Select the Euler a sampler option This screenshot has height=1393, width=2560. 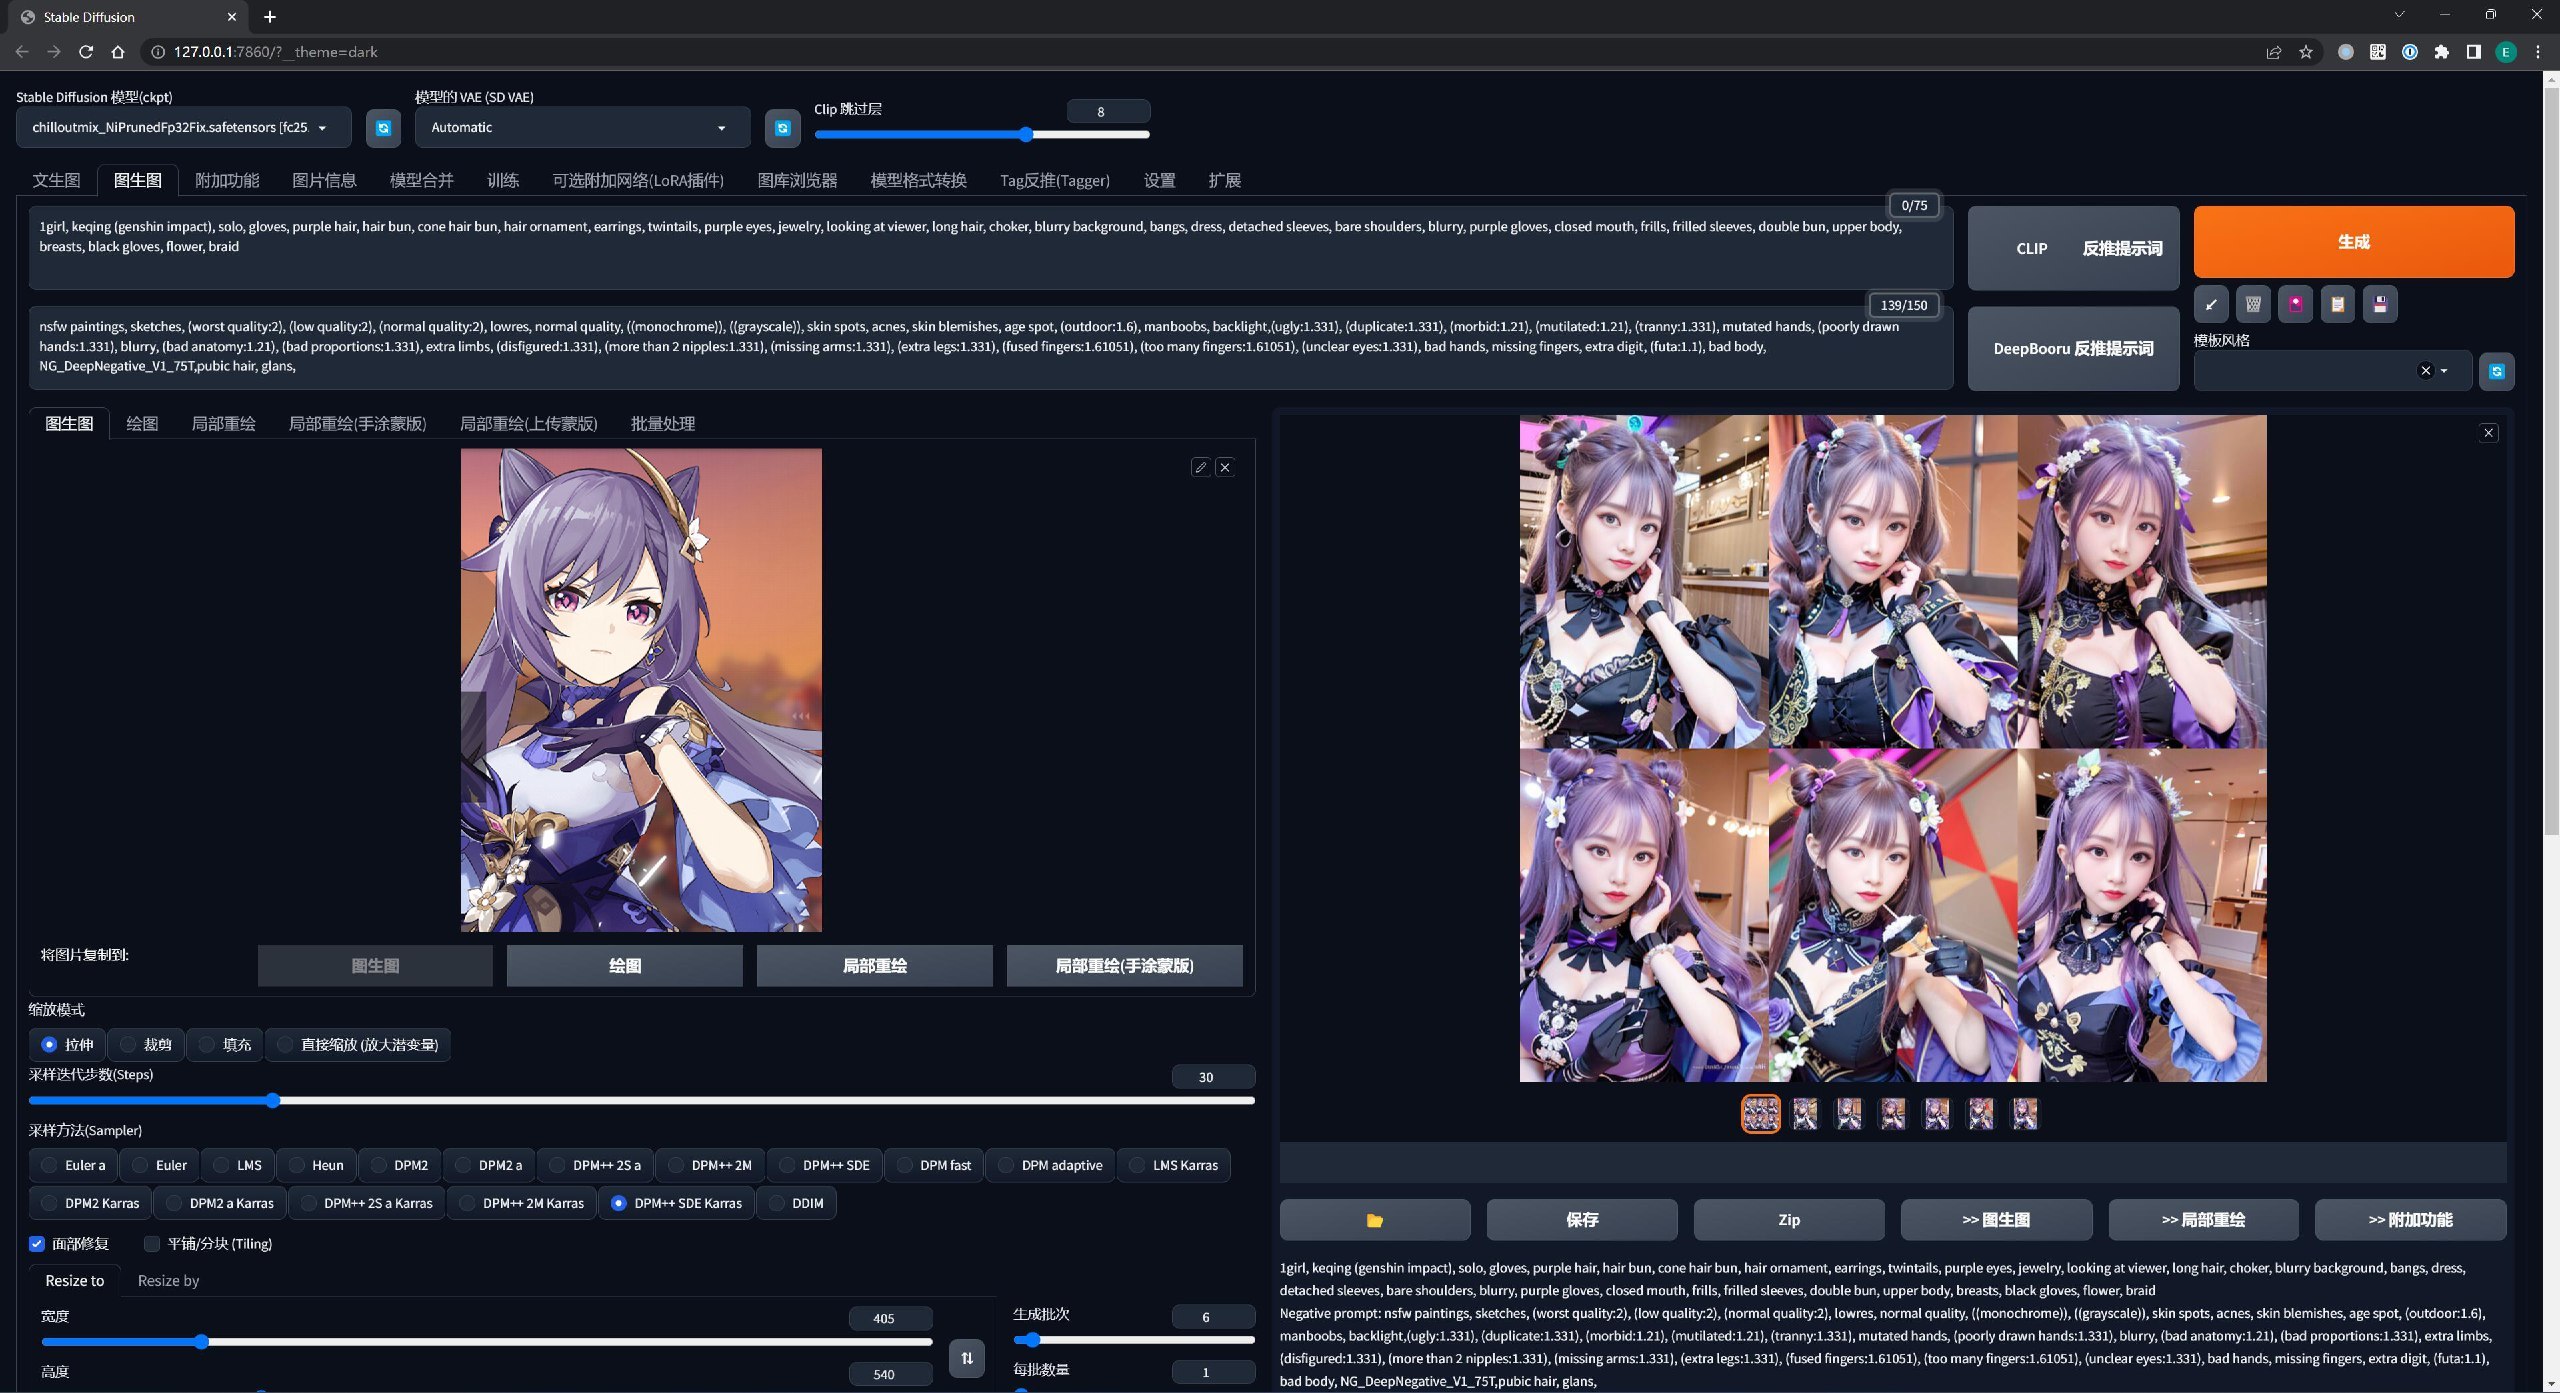(x=73, y=1165)
